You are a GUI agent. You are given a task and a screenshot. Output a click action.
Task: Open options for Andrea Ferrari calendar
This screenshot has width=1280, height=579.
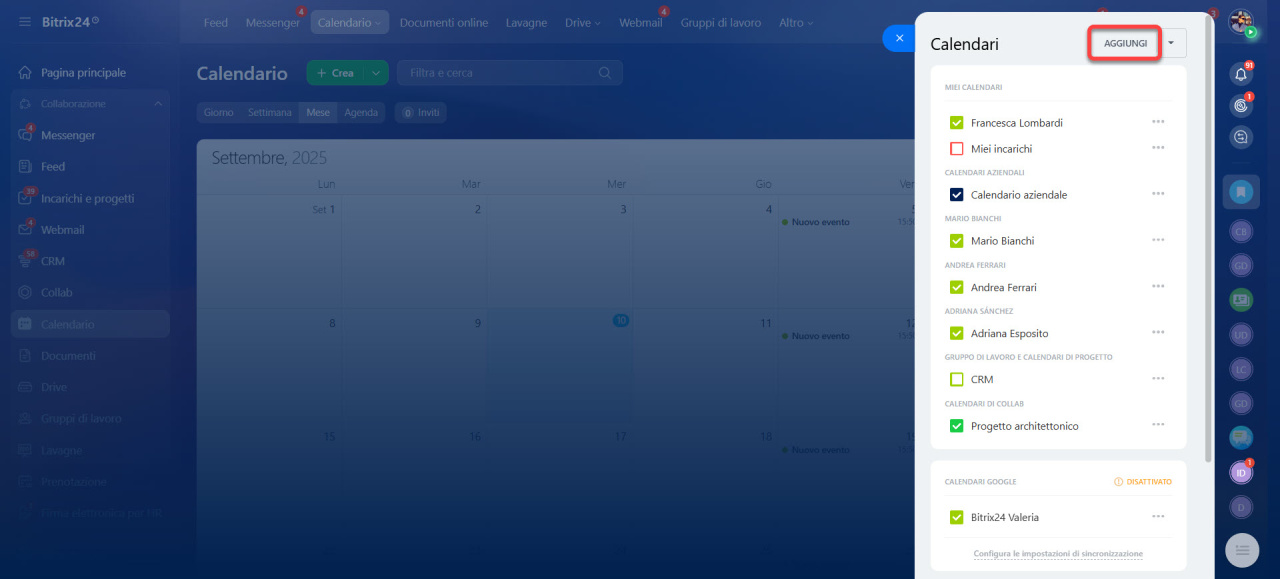click(x=1158, y=286)
